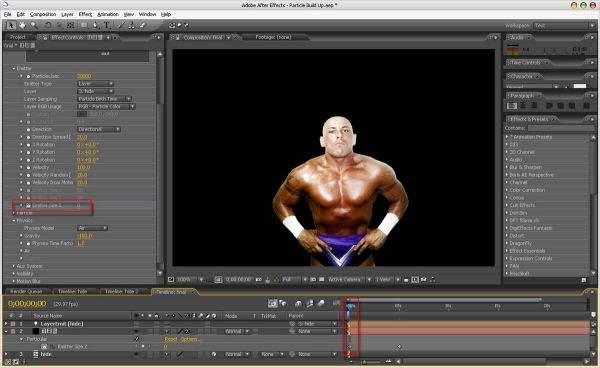Click the always preview icon in viewer
This screenshot has width=600, height=368.
171,280
